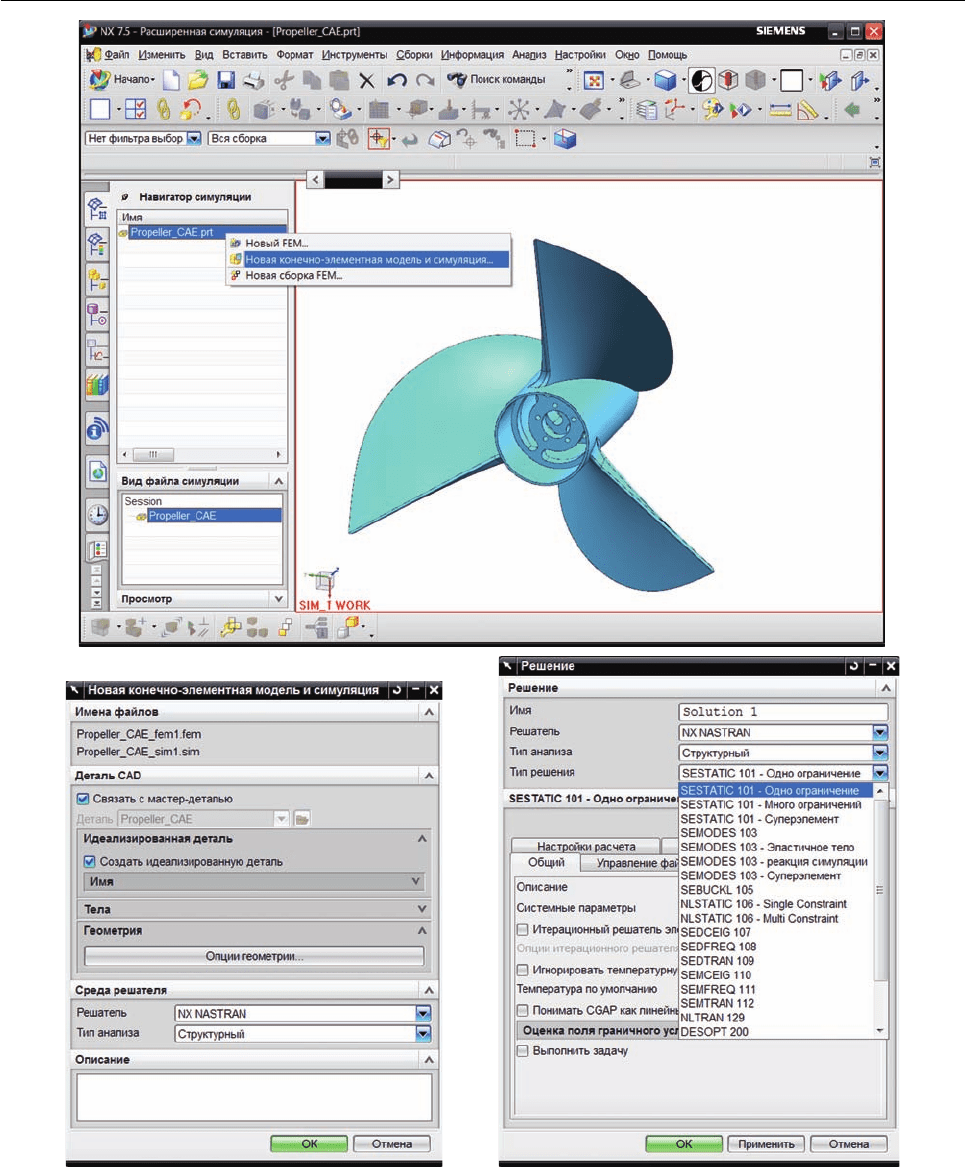Toggle Создать идеализированную деталь checkbox

pos(89,862)
